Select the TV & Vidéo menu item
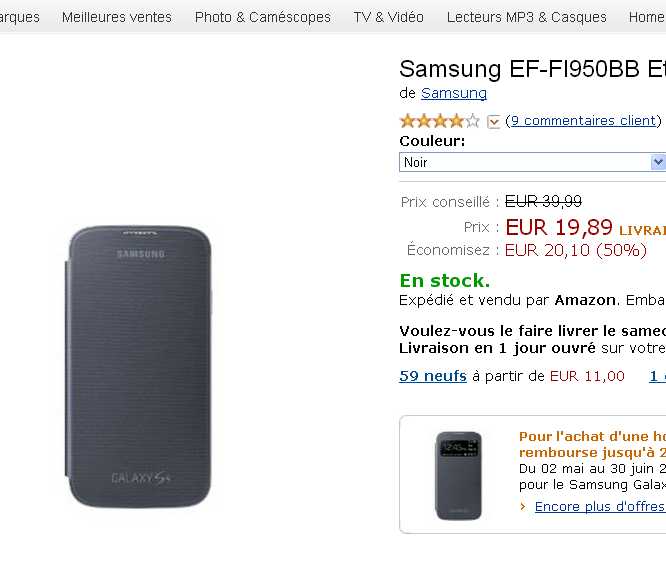Screen dimensions: 666x579 388,17
